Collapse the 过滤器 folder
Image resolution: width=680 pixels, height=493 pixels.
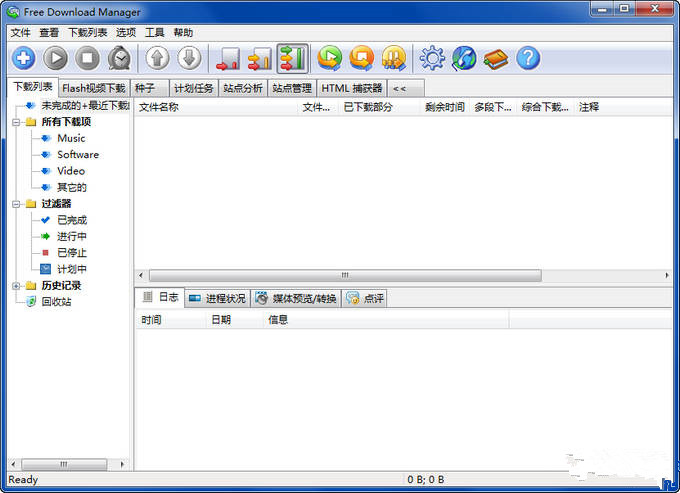click(x=16, y=204)
